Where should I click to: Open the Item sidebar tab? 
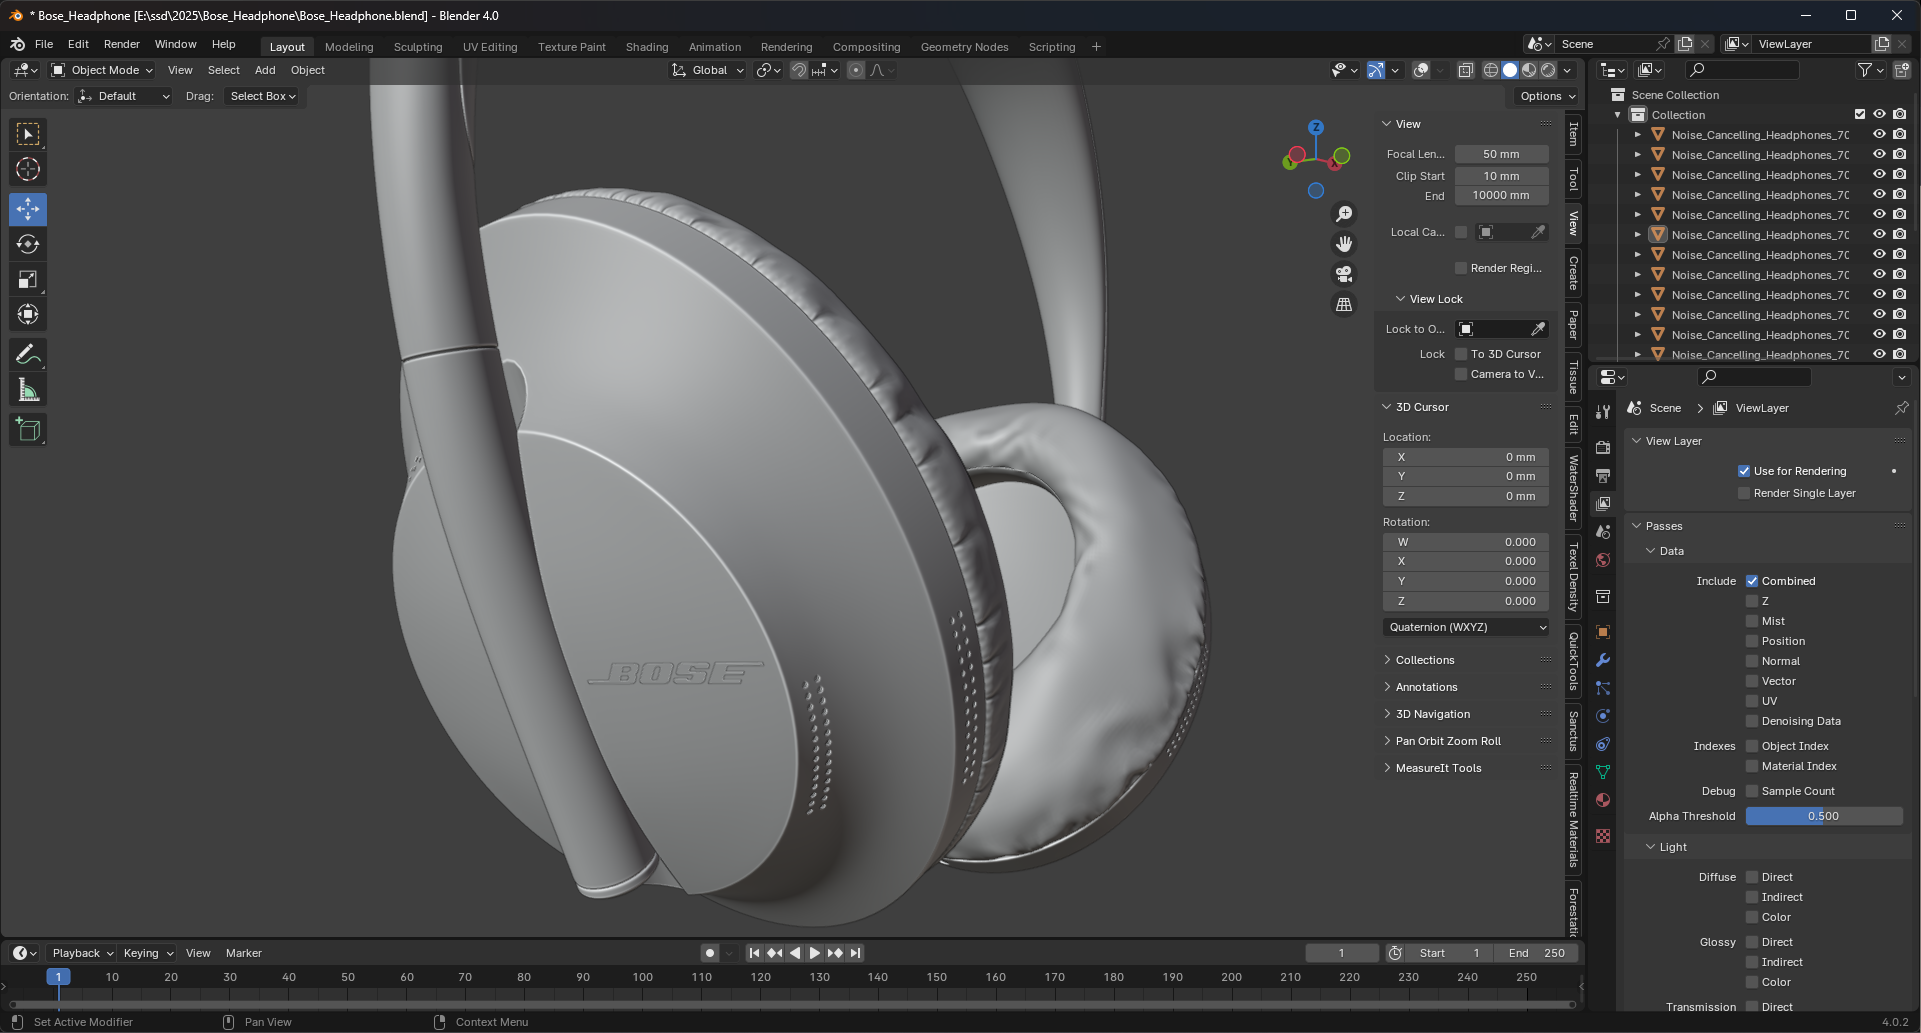1573,134
